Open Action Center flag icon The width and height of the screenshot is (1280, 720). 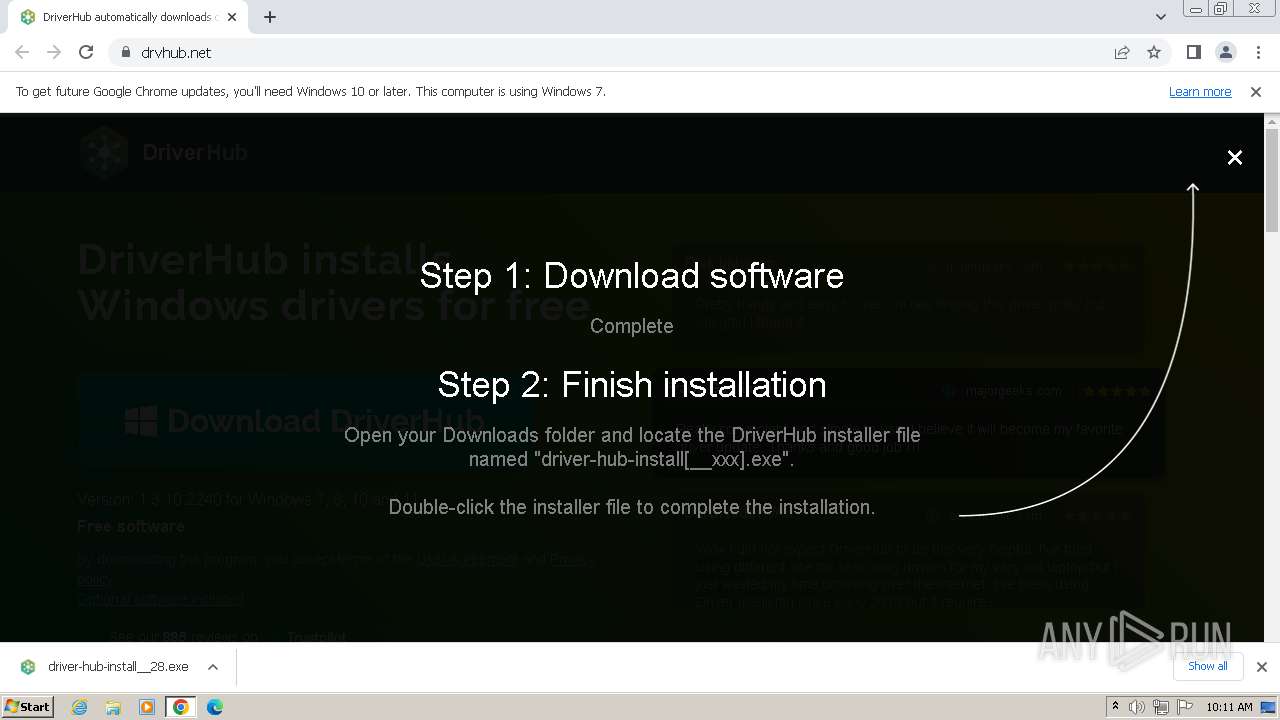(1184, 707)
